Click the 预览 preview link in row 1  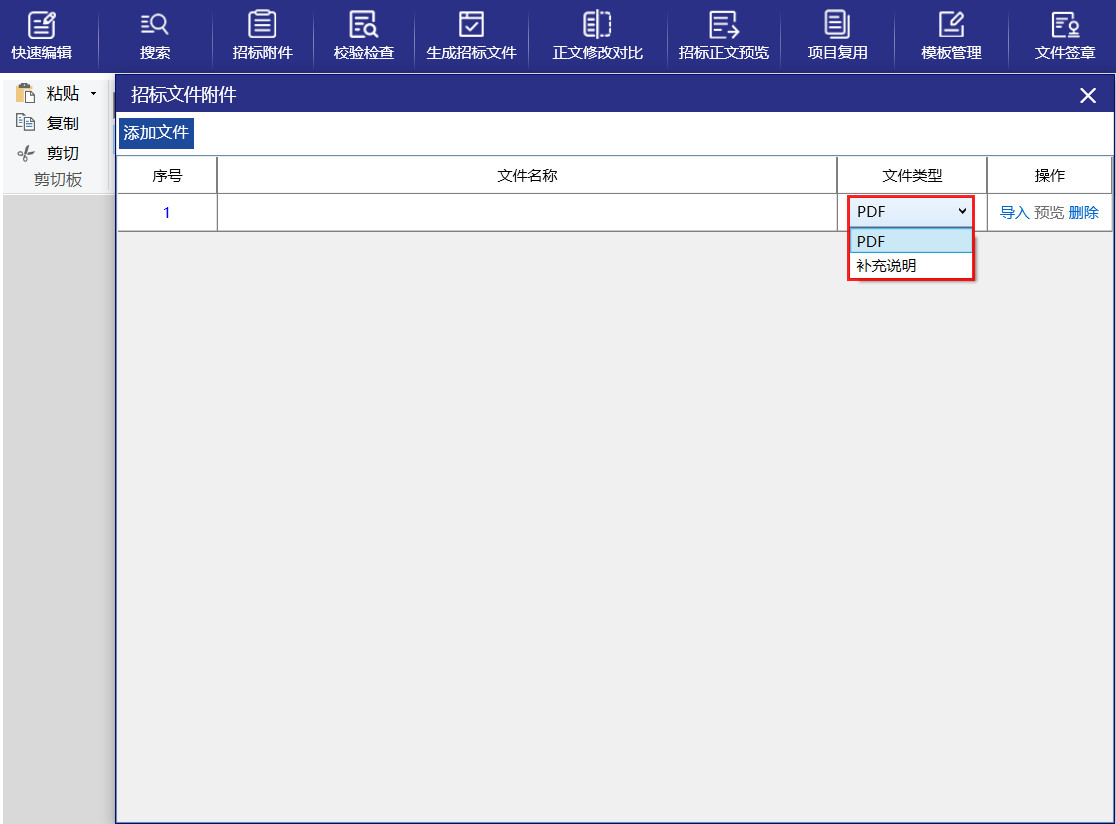click(1048, 212)
